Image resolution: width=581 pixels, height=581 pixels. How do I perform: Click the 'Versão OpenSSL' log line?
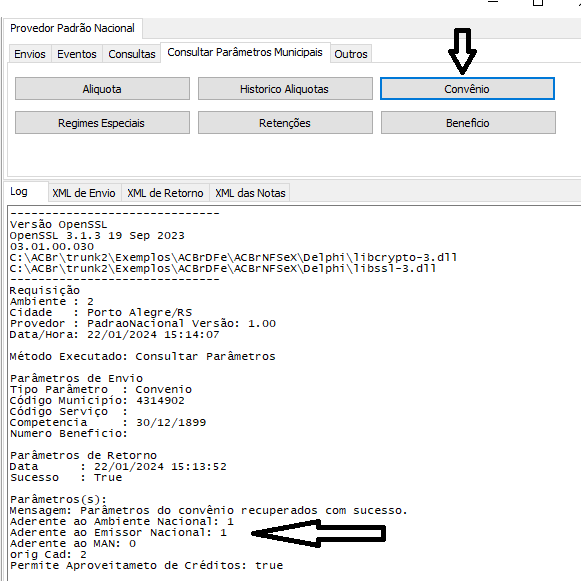[x=59, y=225]
